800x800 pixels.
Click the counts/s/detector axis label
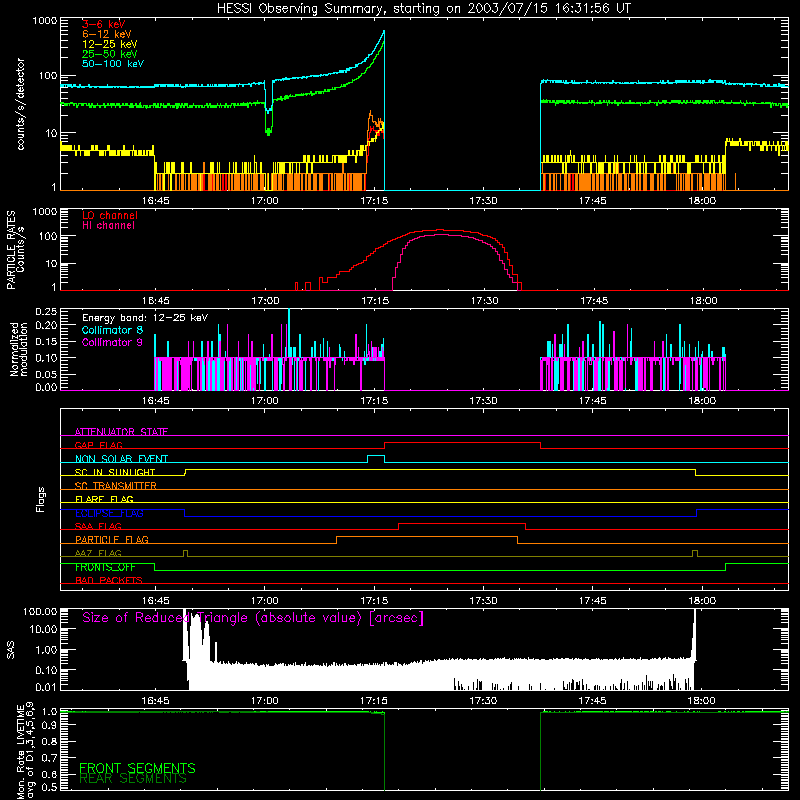point(20,104)
